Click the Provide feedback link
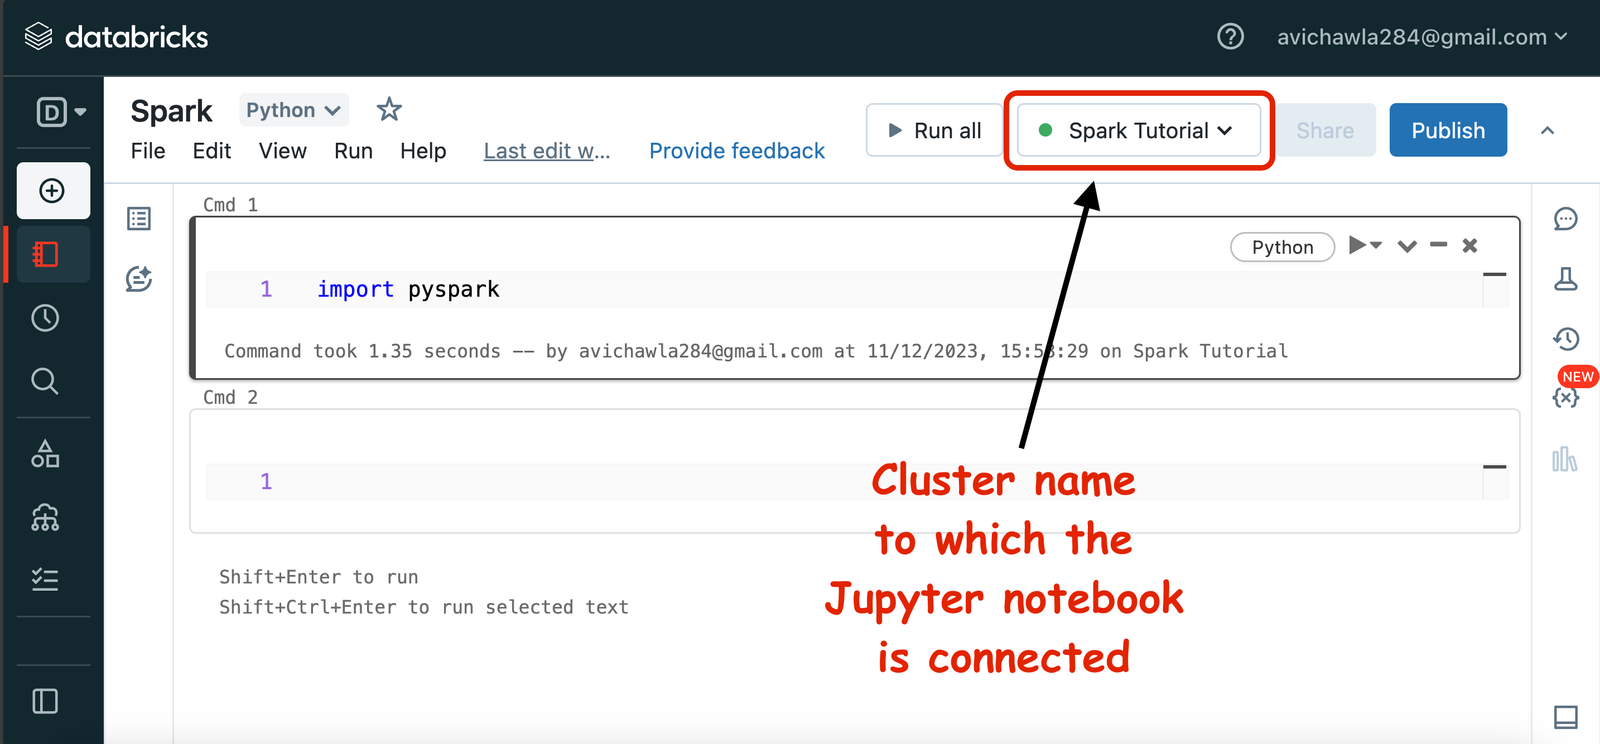This screenshot has width=1600, height=744. (737, 151)
